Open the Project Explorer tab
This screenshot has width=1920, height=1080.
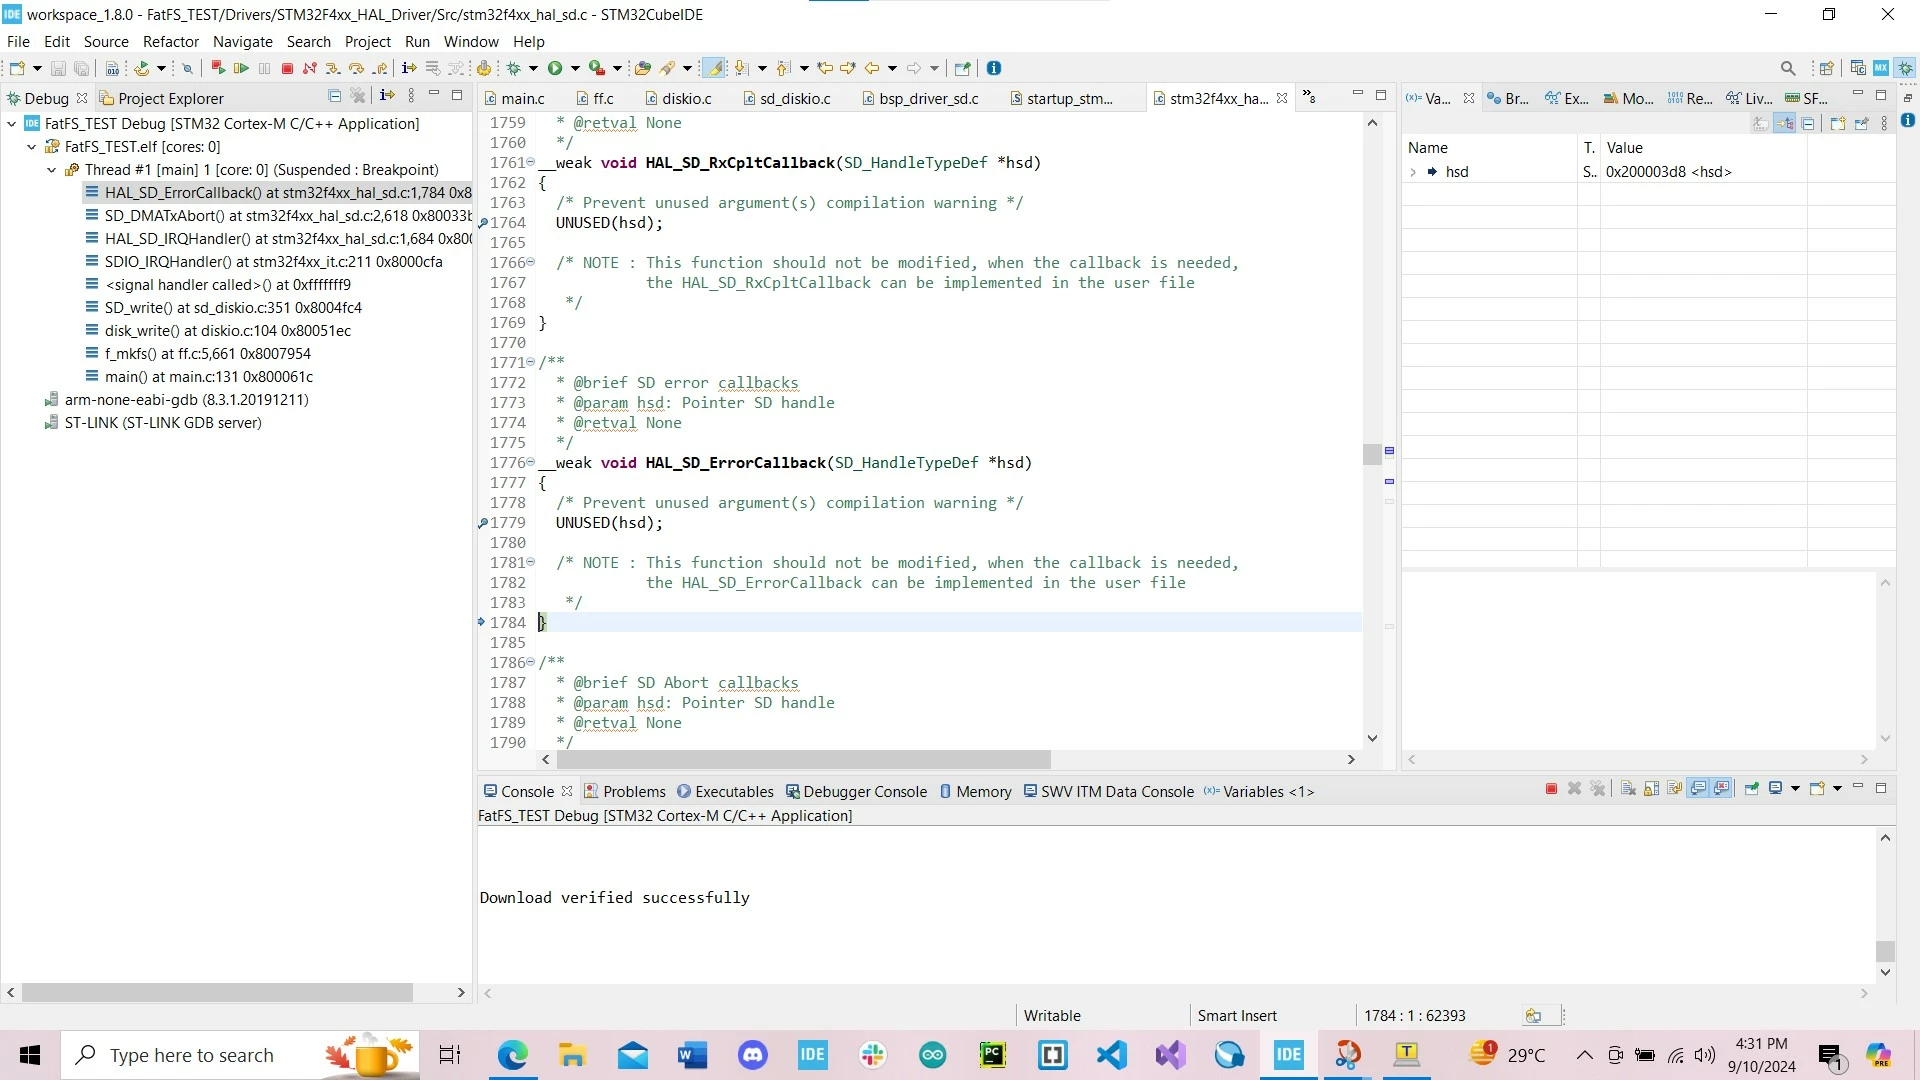point(161,98)
